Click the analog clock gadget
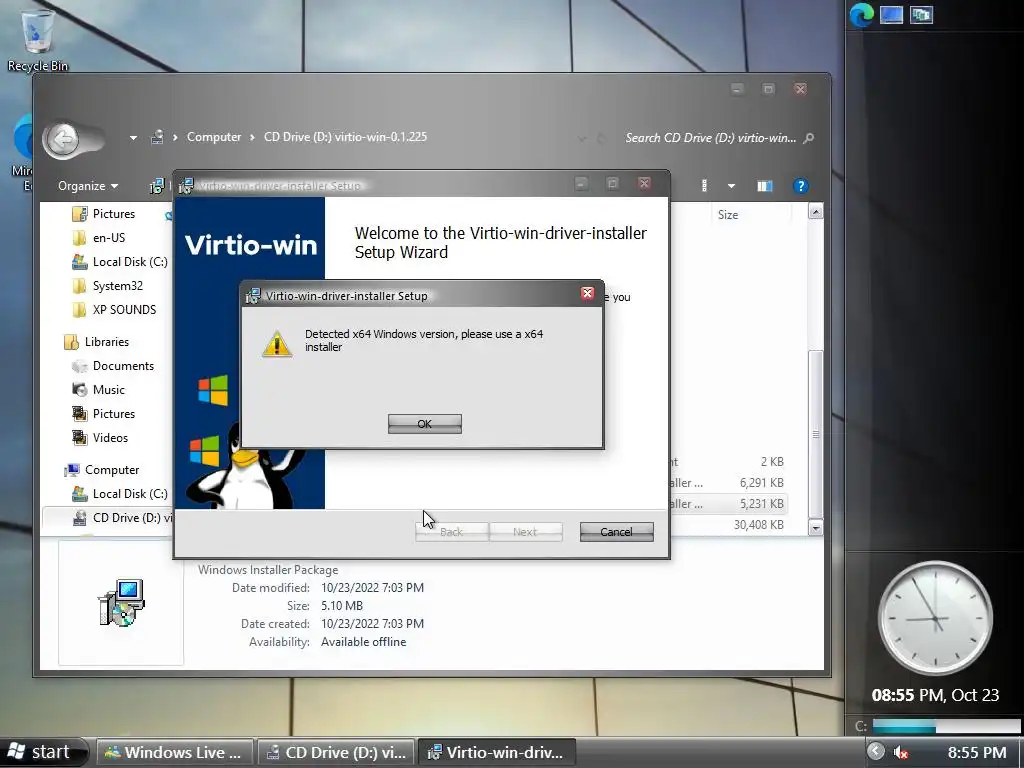This screenshot has height=768, width=1024. click(x=935, y=618)
